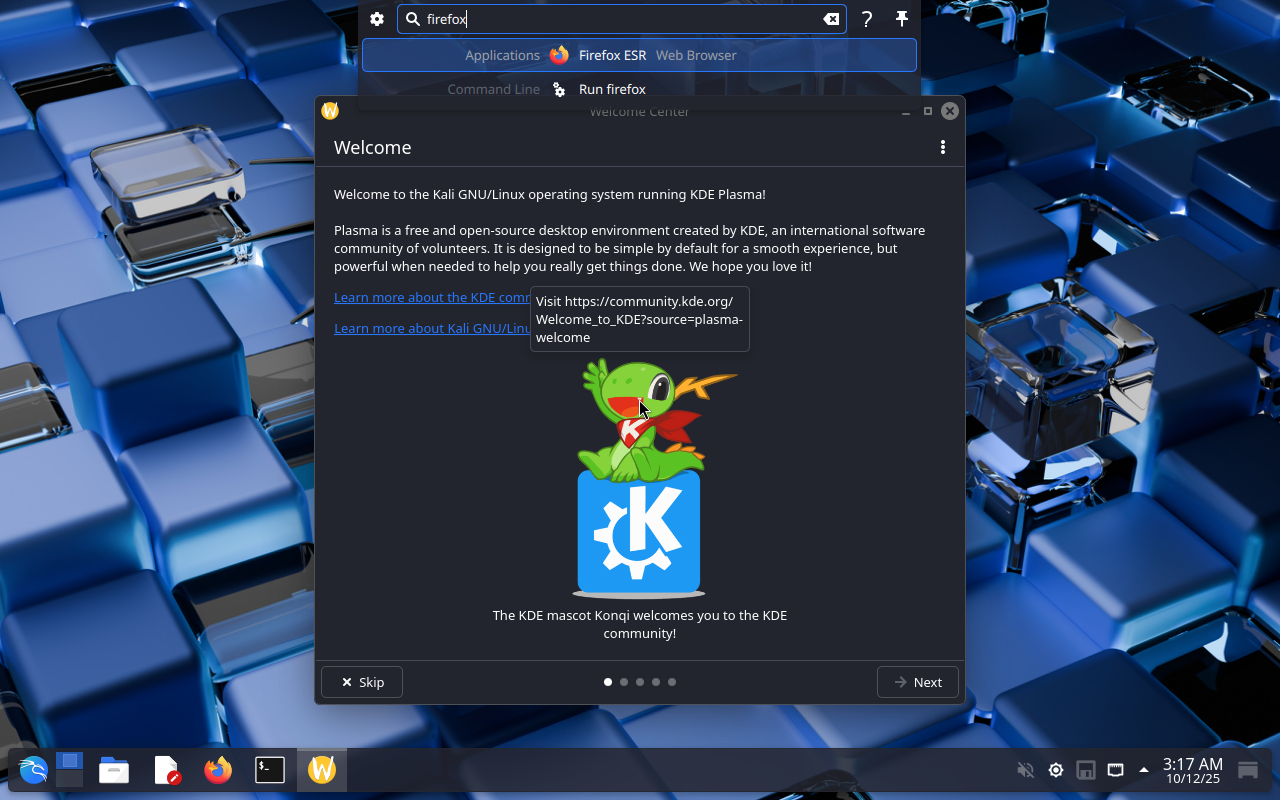Open the file manager from the taskbar
This screenshot has width=1280, height=800.
pyautogui.click(x=114, y=769)
